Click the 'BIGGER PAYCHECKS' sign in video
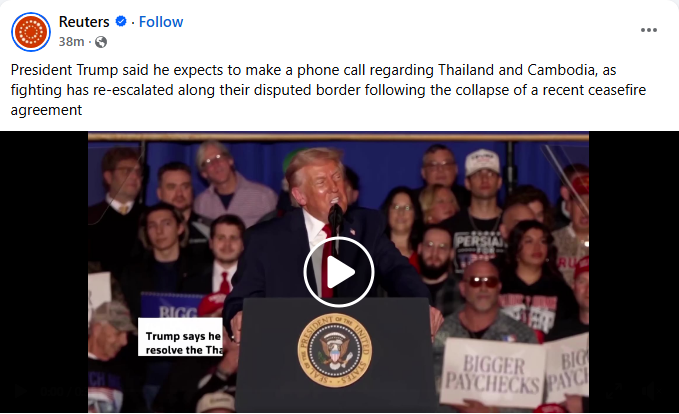 (x=493, y=373)
